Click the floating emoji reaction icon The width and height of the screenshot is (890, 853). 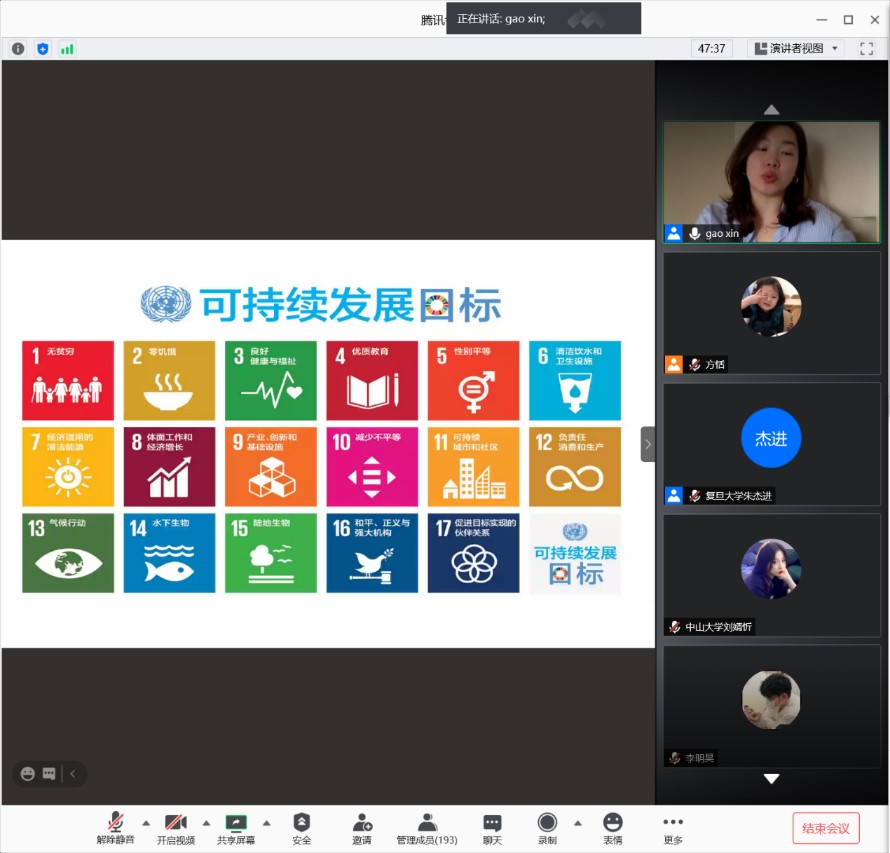point(27,774)
